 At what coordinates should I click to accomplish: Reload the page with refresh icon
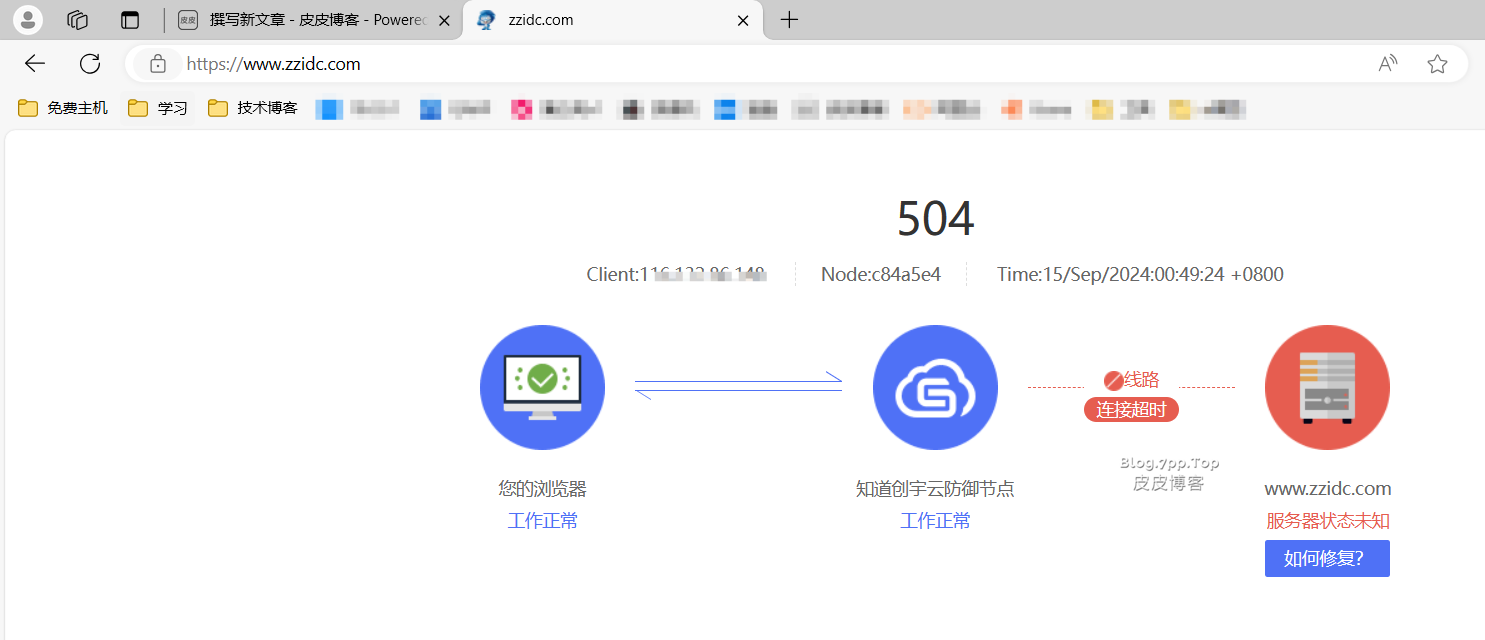pos(90,64)
